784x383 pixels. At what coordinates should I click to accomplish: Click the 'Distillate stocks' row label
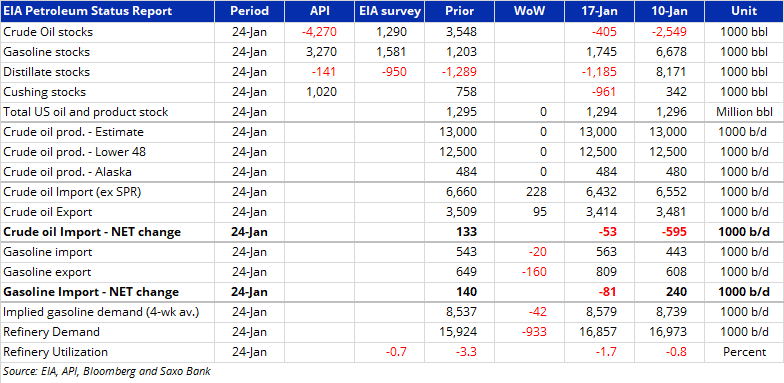[46, 72]
